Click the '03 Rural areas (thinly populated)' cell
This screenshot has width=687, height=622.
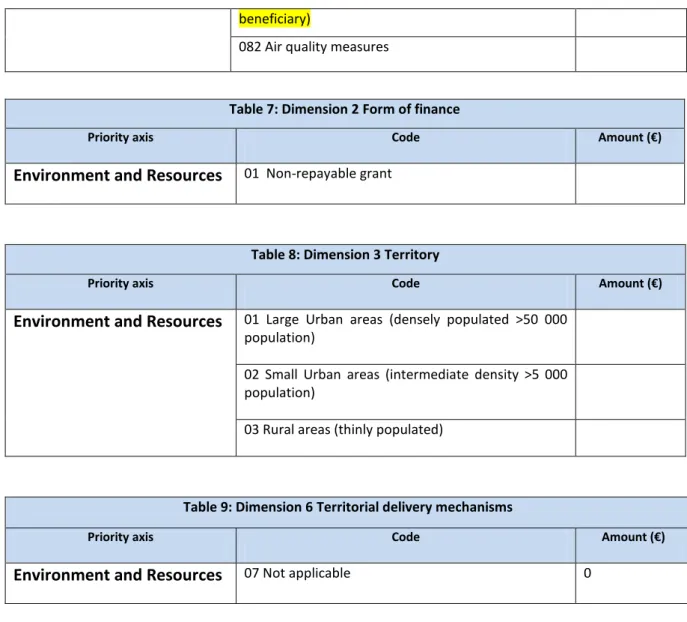[x=405, y=438]
